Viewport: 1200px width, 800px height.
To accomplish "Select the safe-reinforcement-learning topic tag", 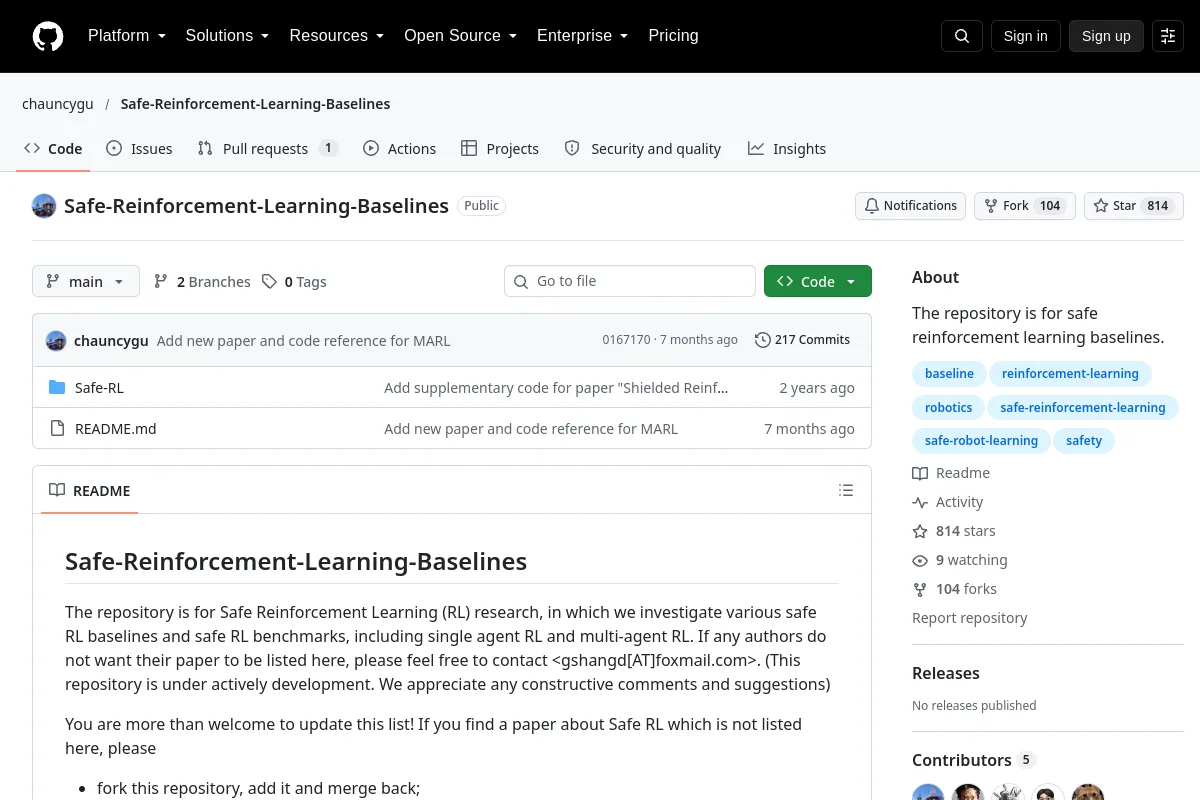I will (1083, 408).
